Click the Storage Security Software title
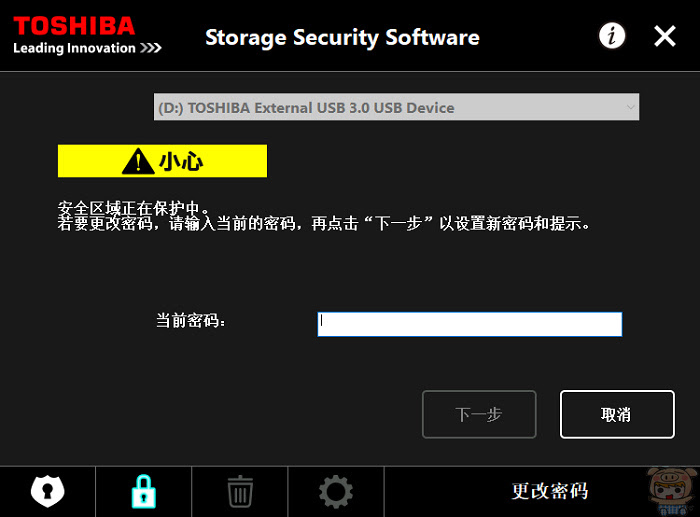The width and height of the screenshot is (700, 517). [342, 38]
